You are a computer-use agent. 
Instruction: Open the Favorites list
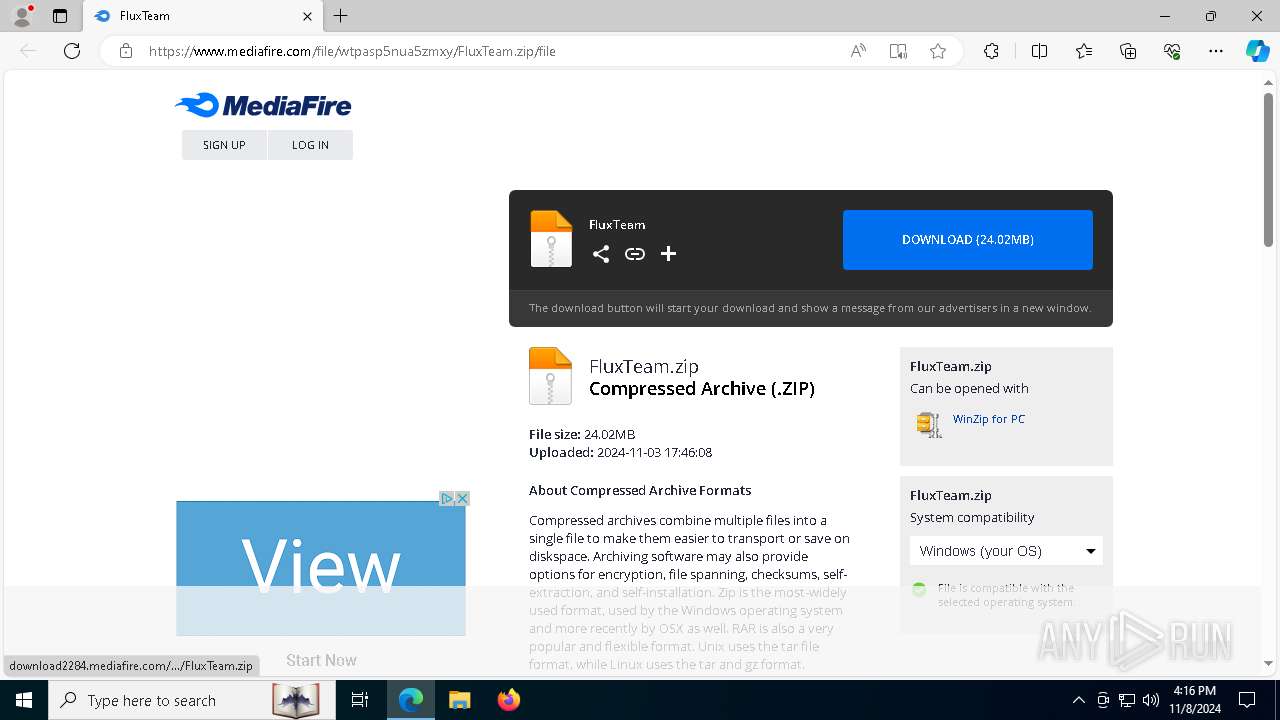pos(1084,51)
